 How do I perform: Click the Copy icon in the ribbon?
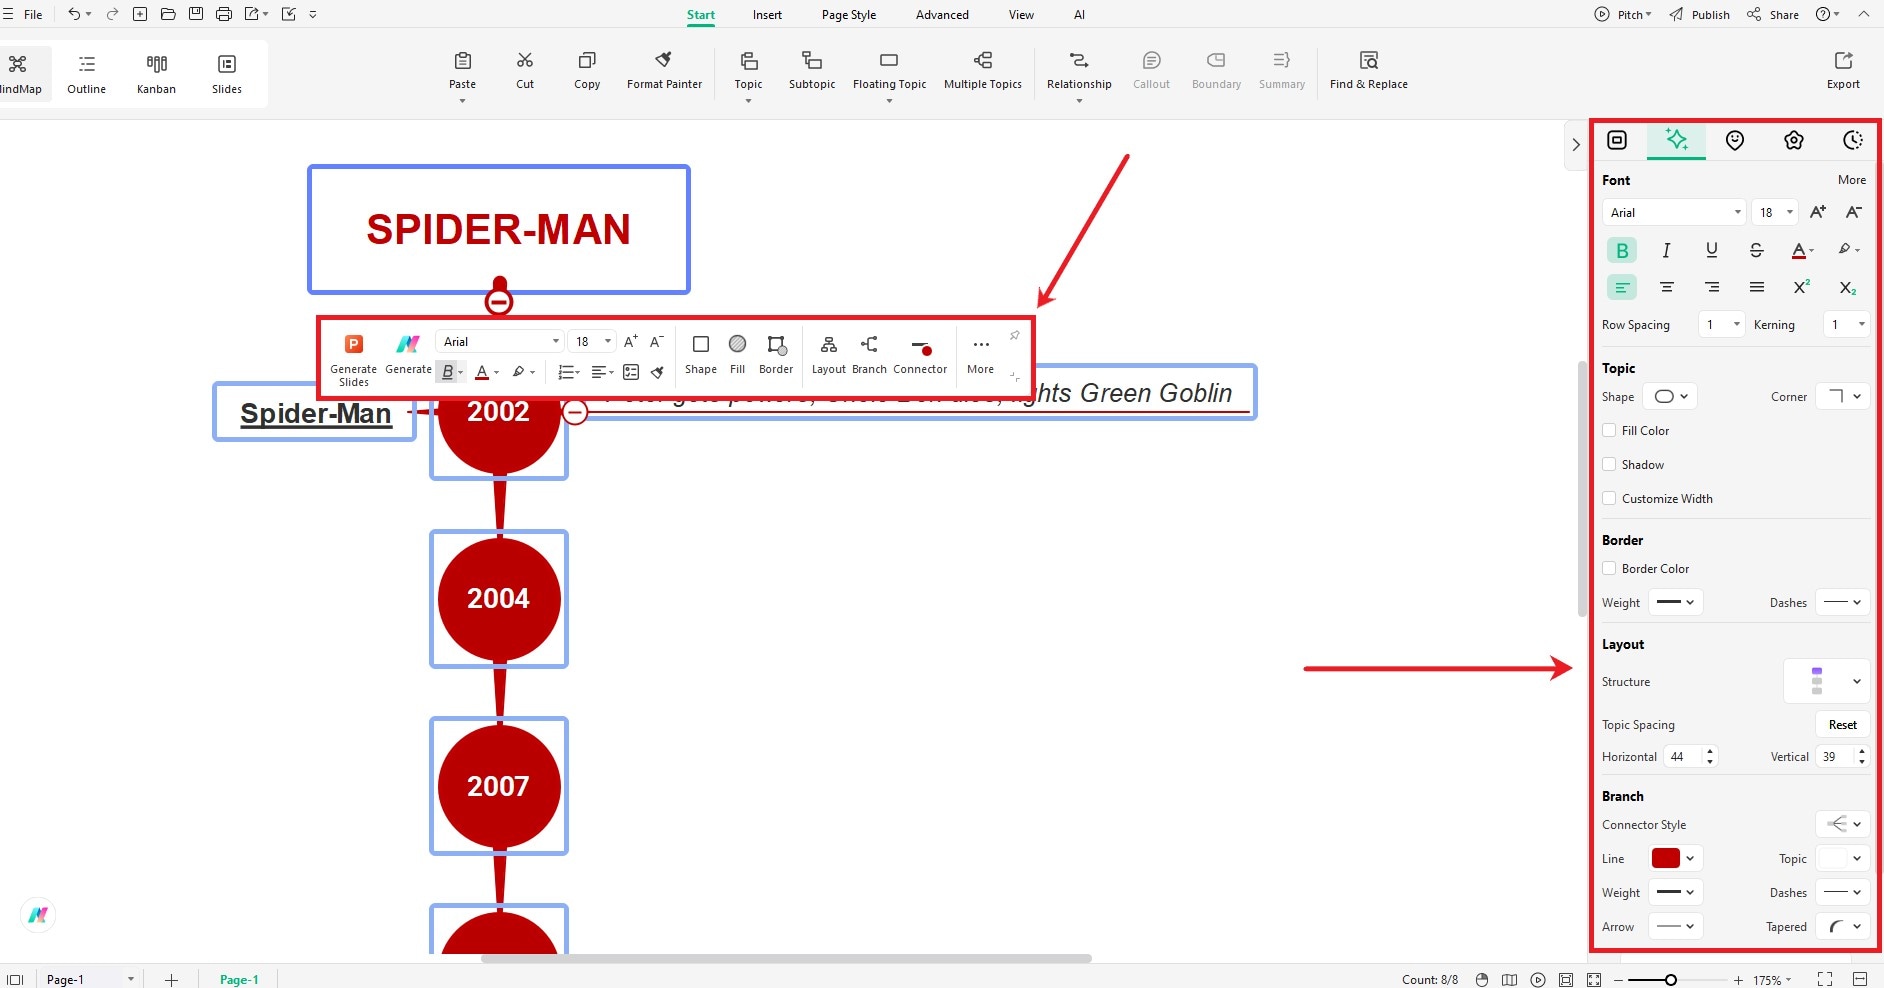587,61
